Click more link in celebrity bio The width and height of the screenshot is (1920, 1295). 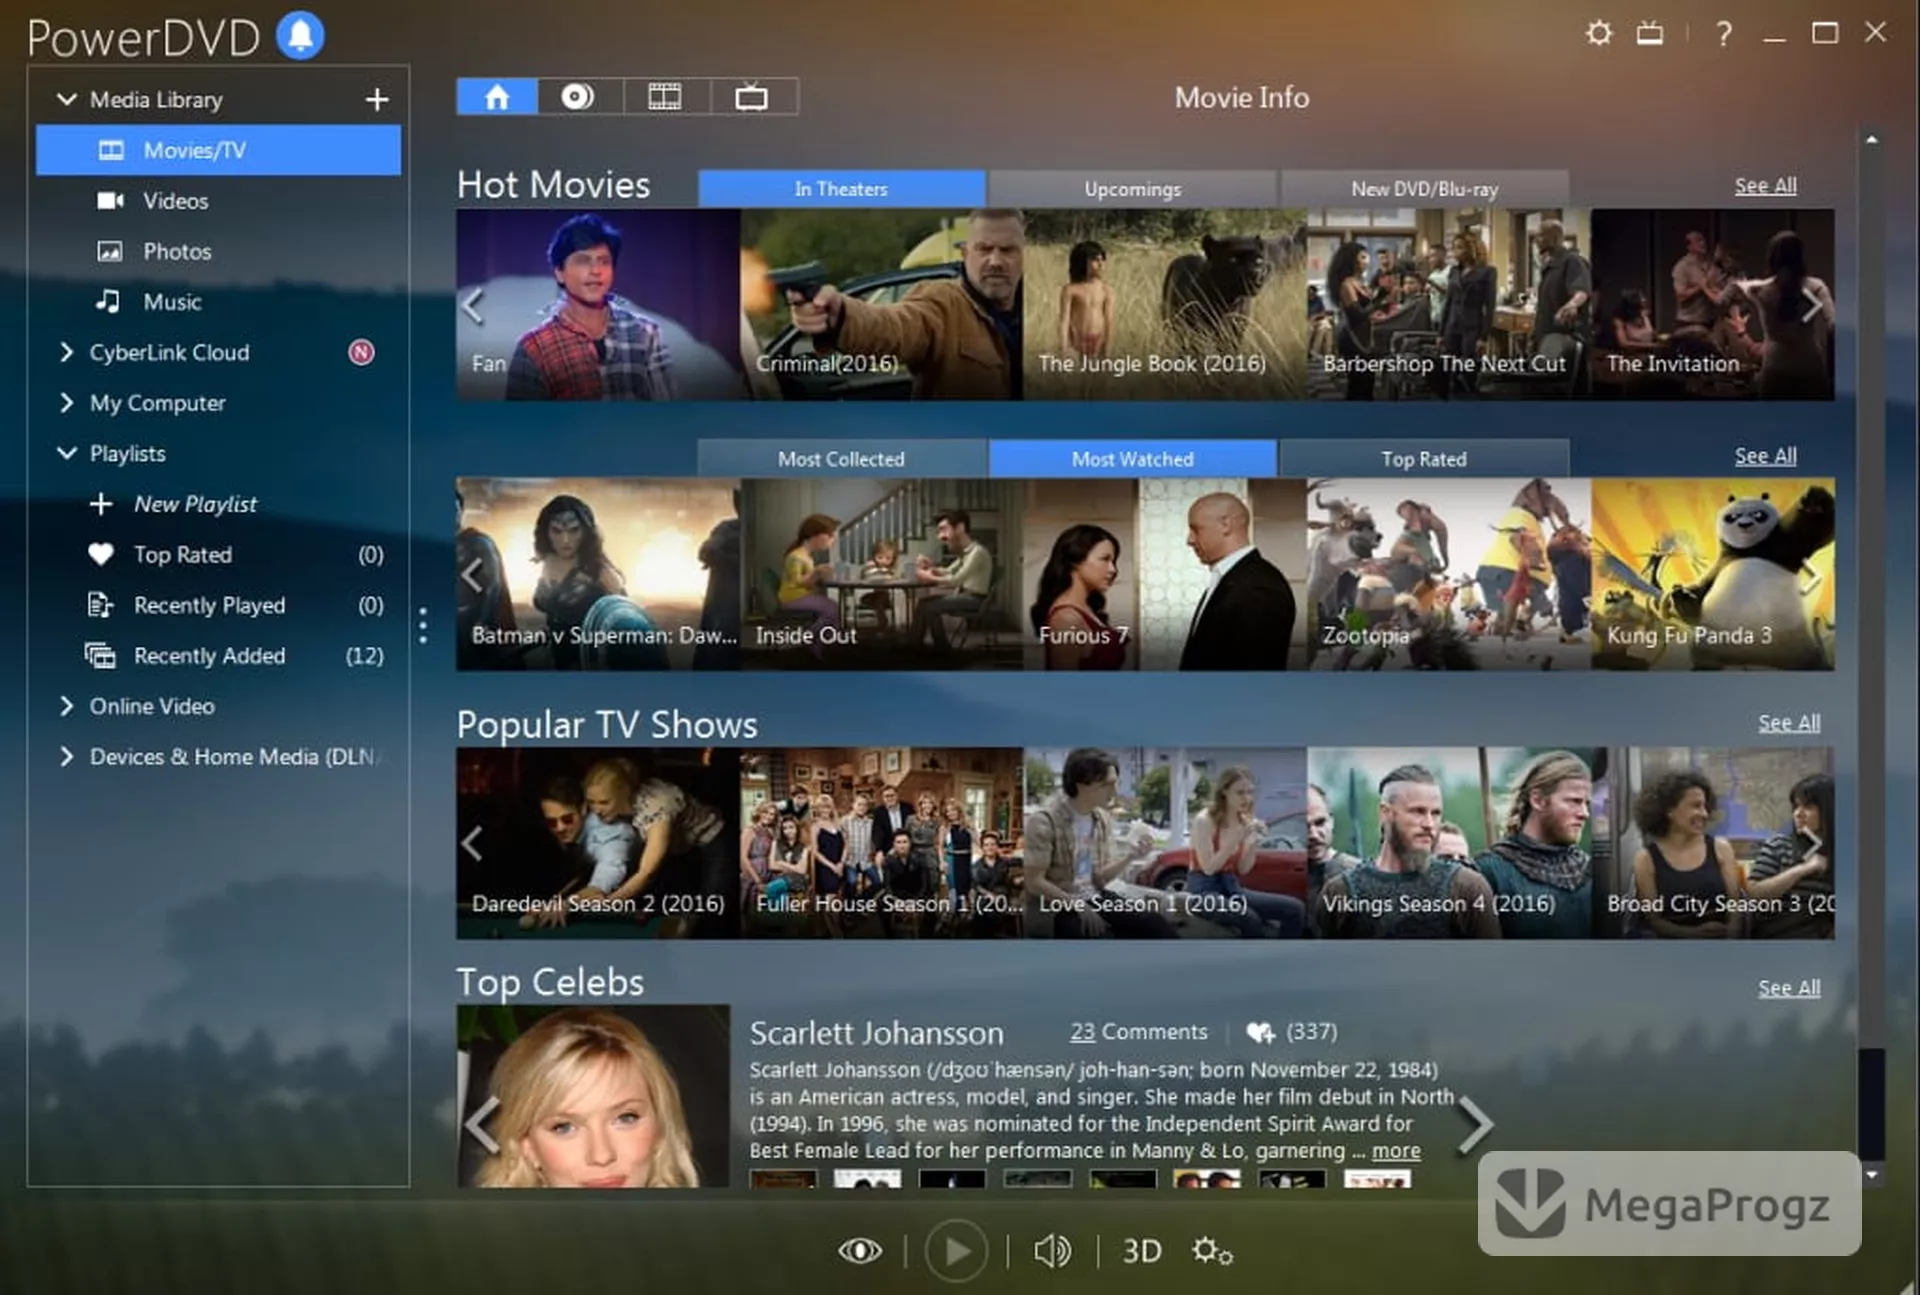[1396, 1151]
